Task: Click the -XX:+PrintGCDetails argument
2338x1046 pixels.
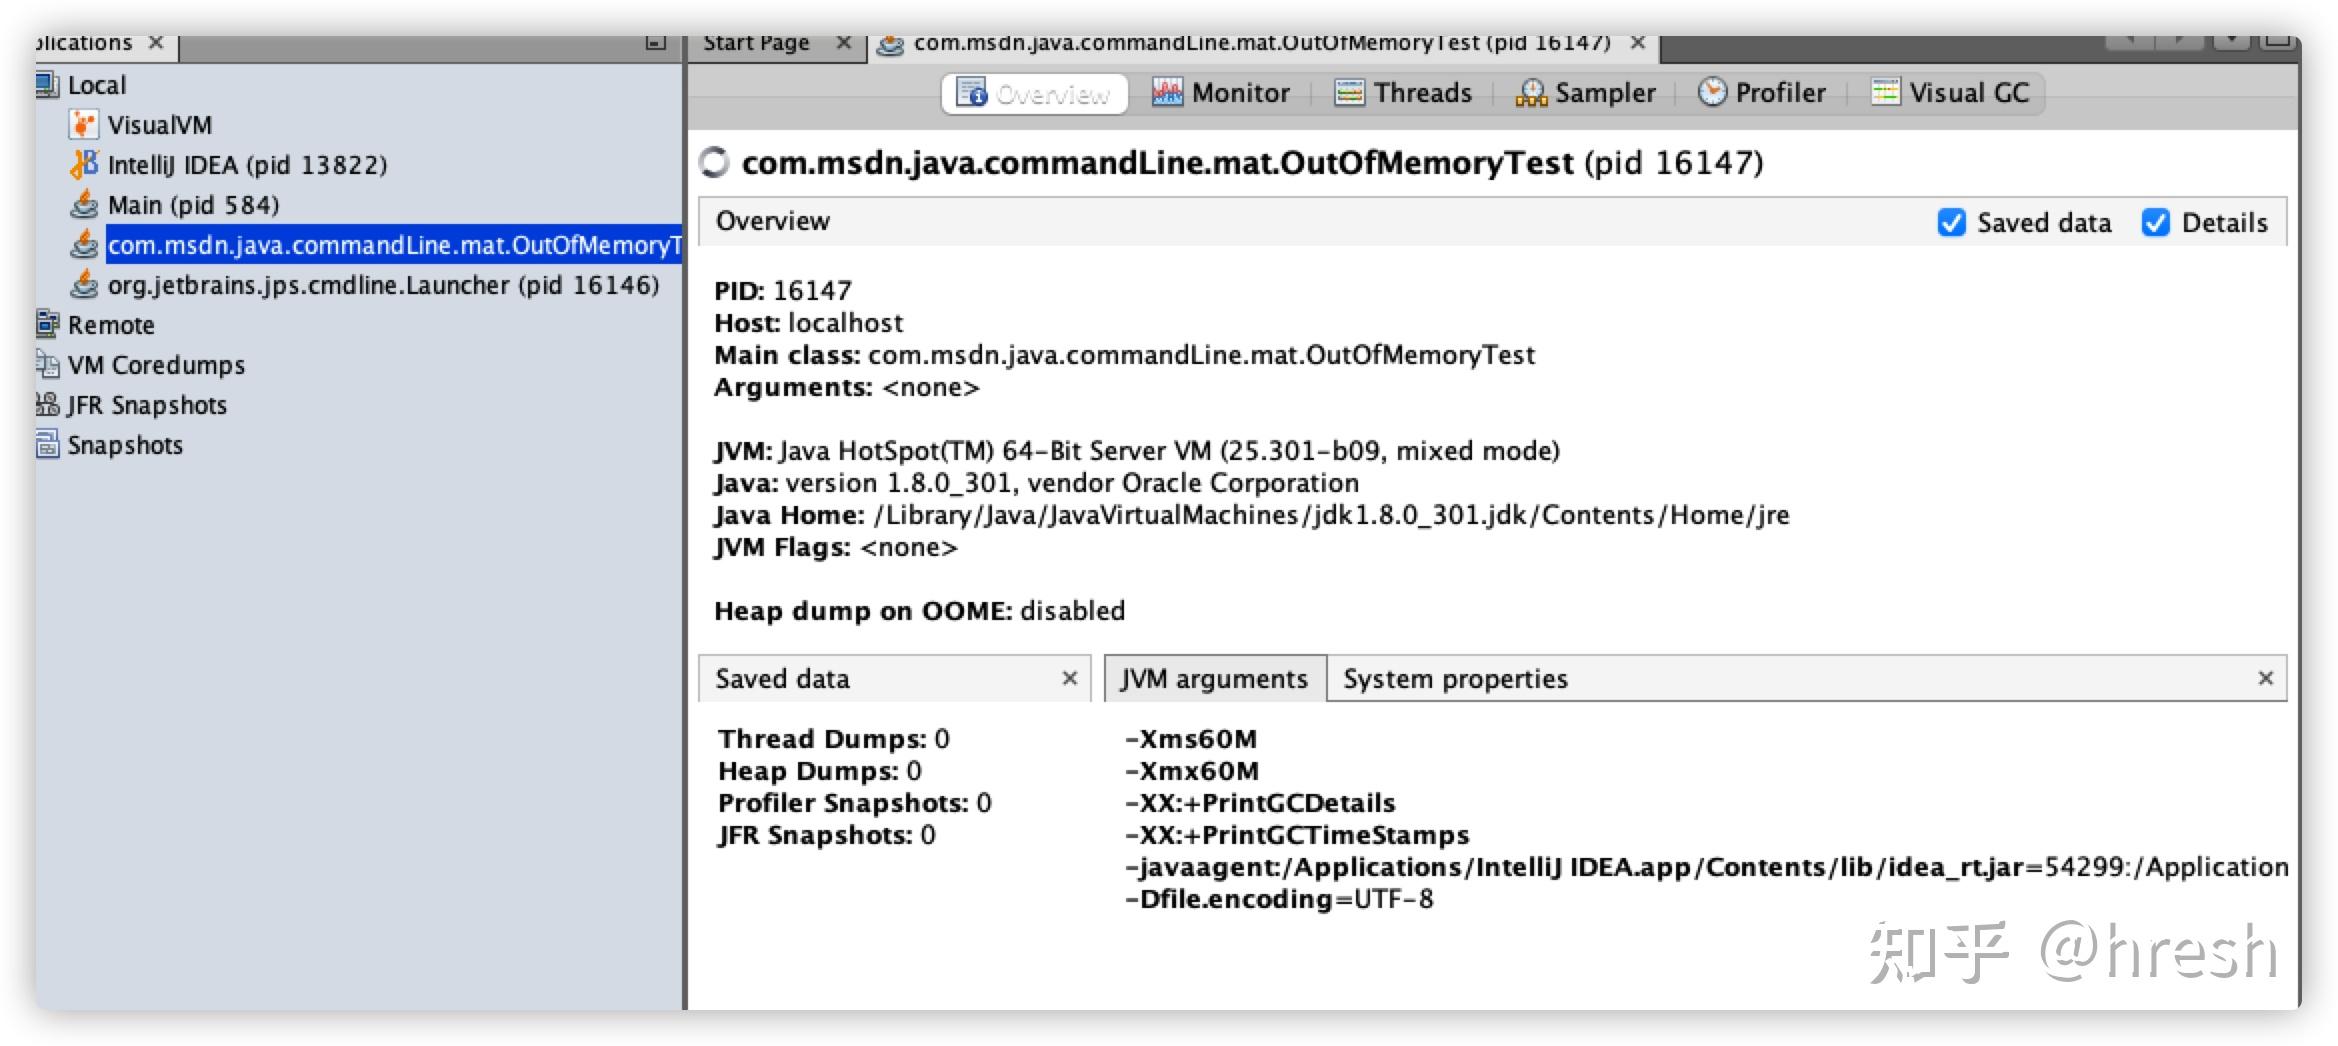Action: click(x=1260, y=802)
